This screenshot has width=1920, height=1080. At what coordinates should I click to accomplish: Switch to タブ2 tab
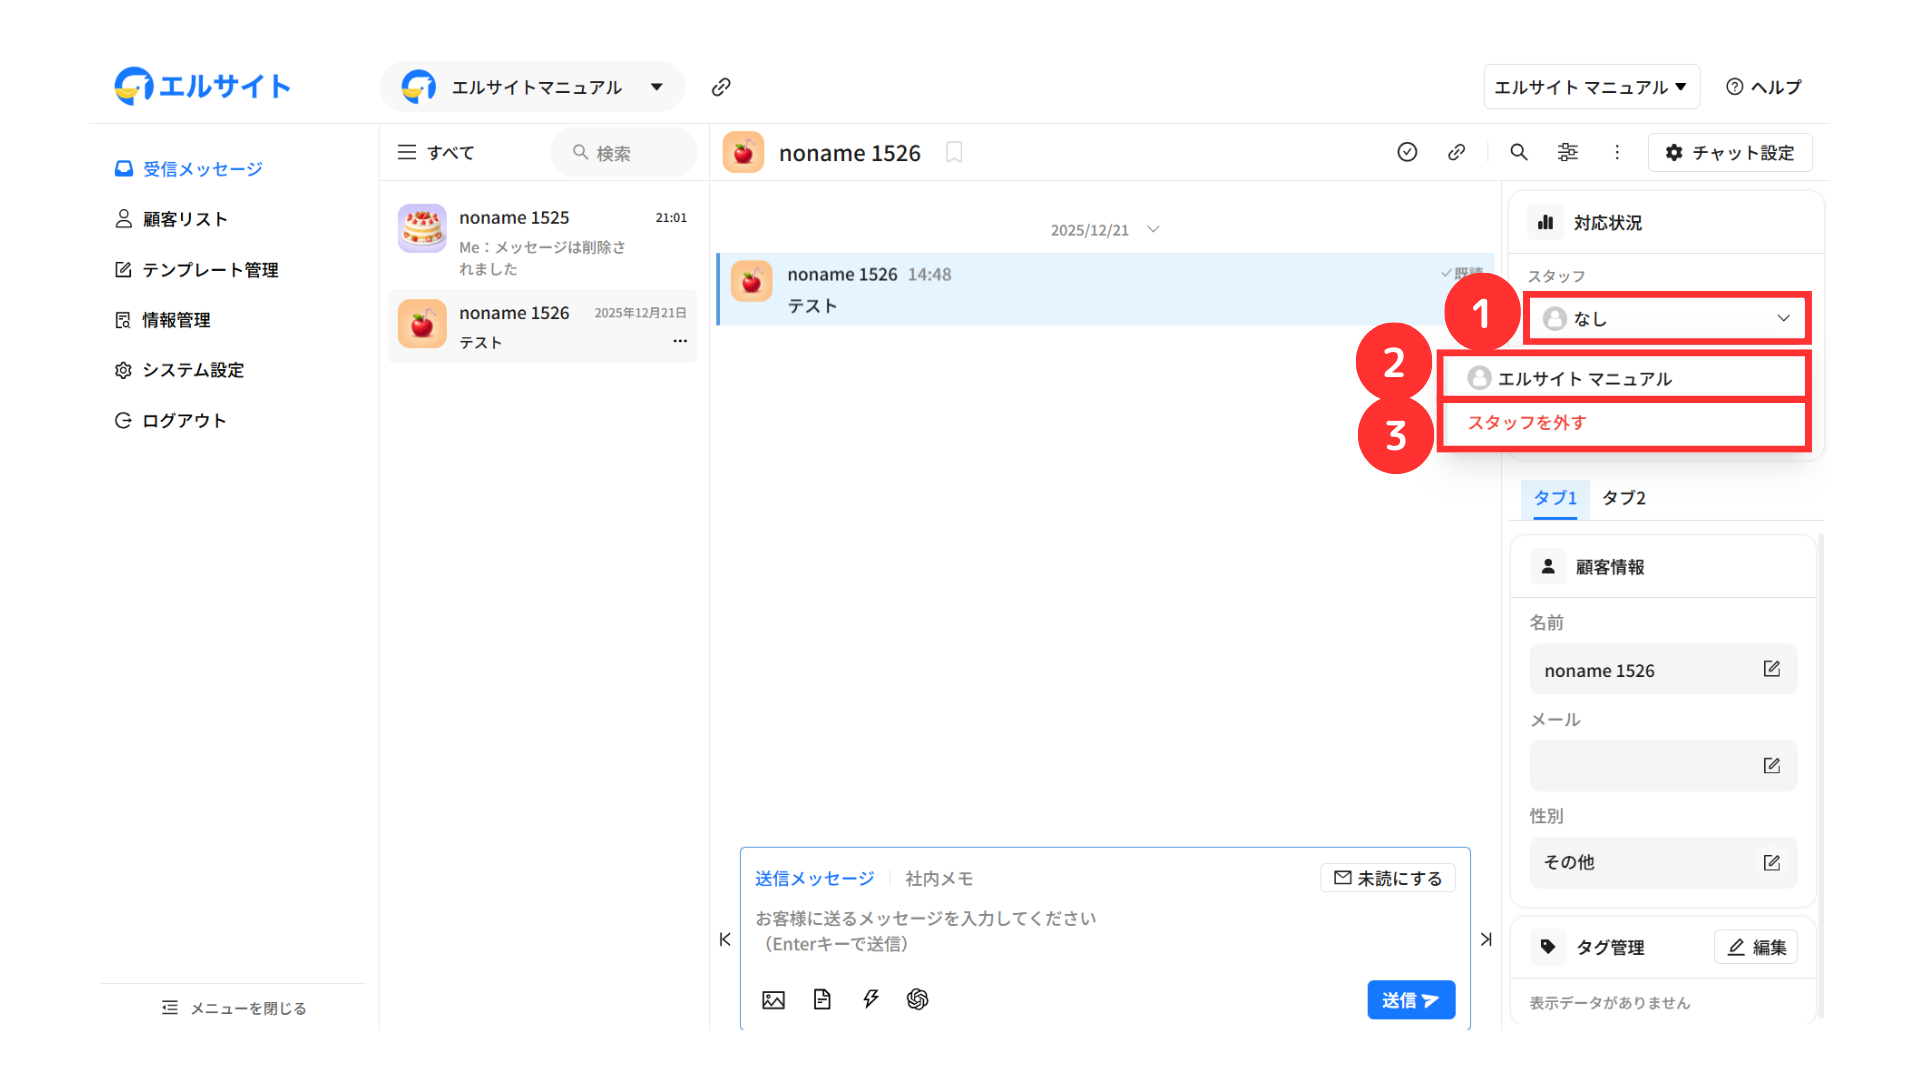coord(1623,498)
